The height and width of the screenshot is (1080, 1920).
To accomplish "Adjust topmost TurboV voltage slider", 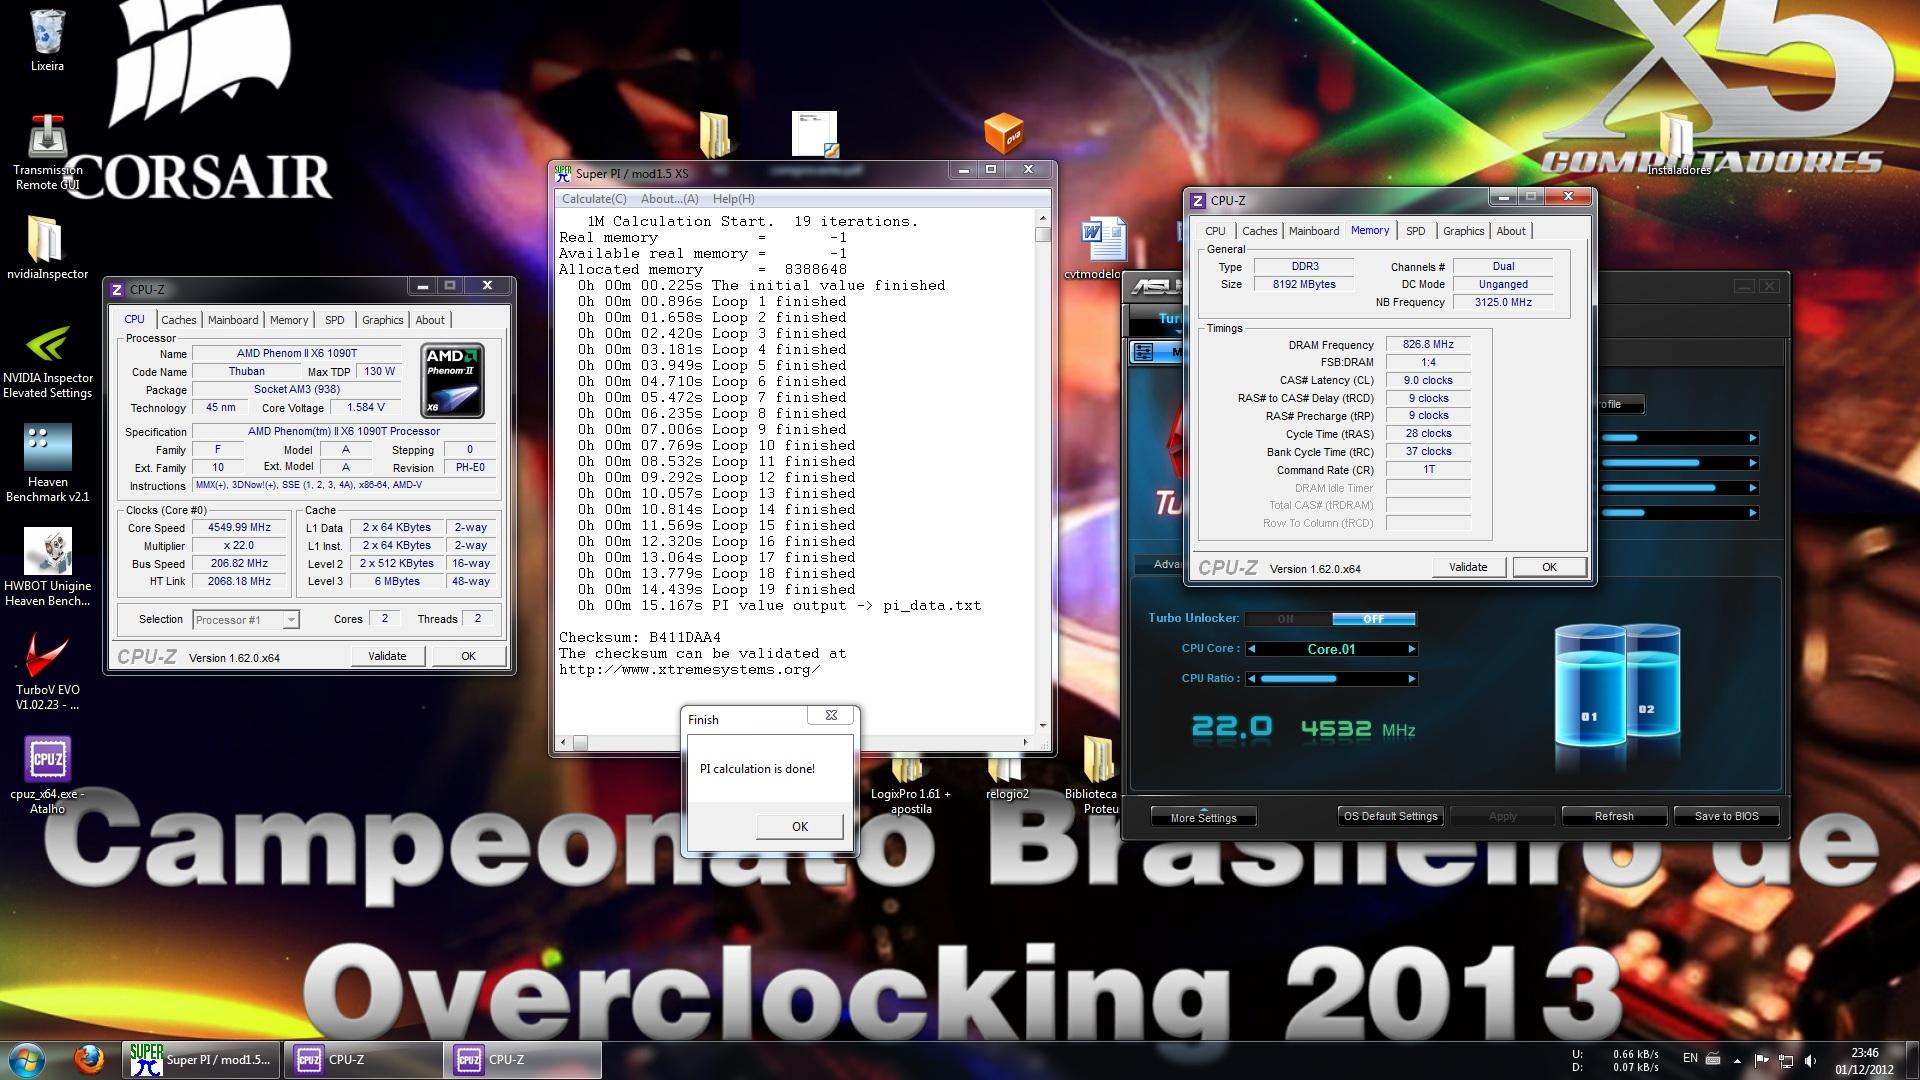I will coord(1675,438).
